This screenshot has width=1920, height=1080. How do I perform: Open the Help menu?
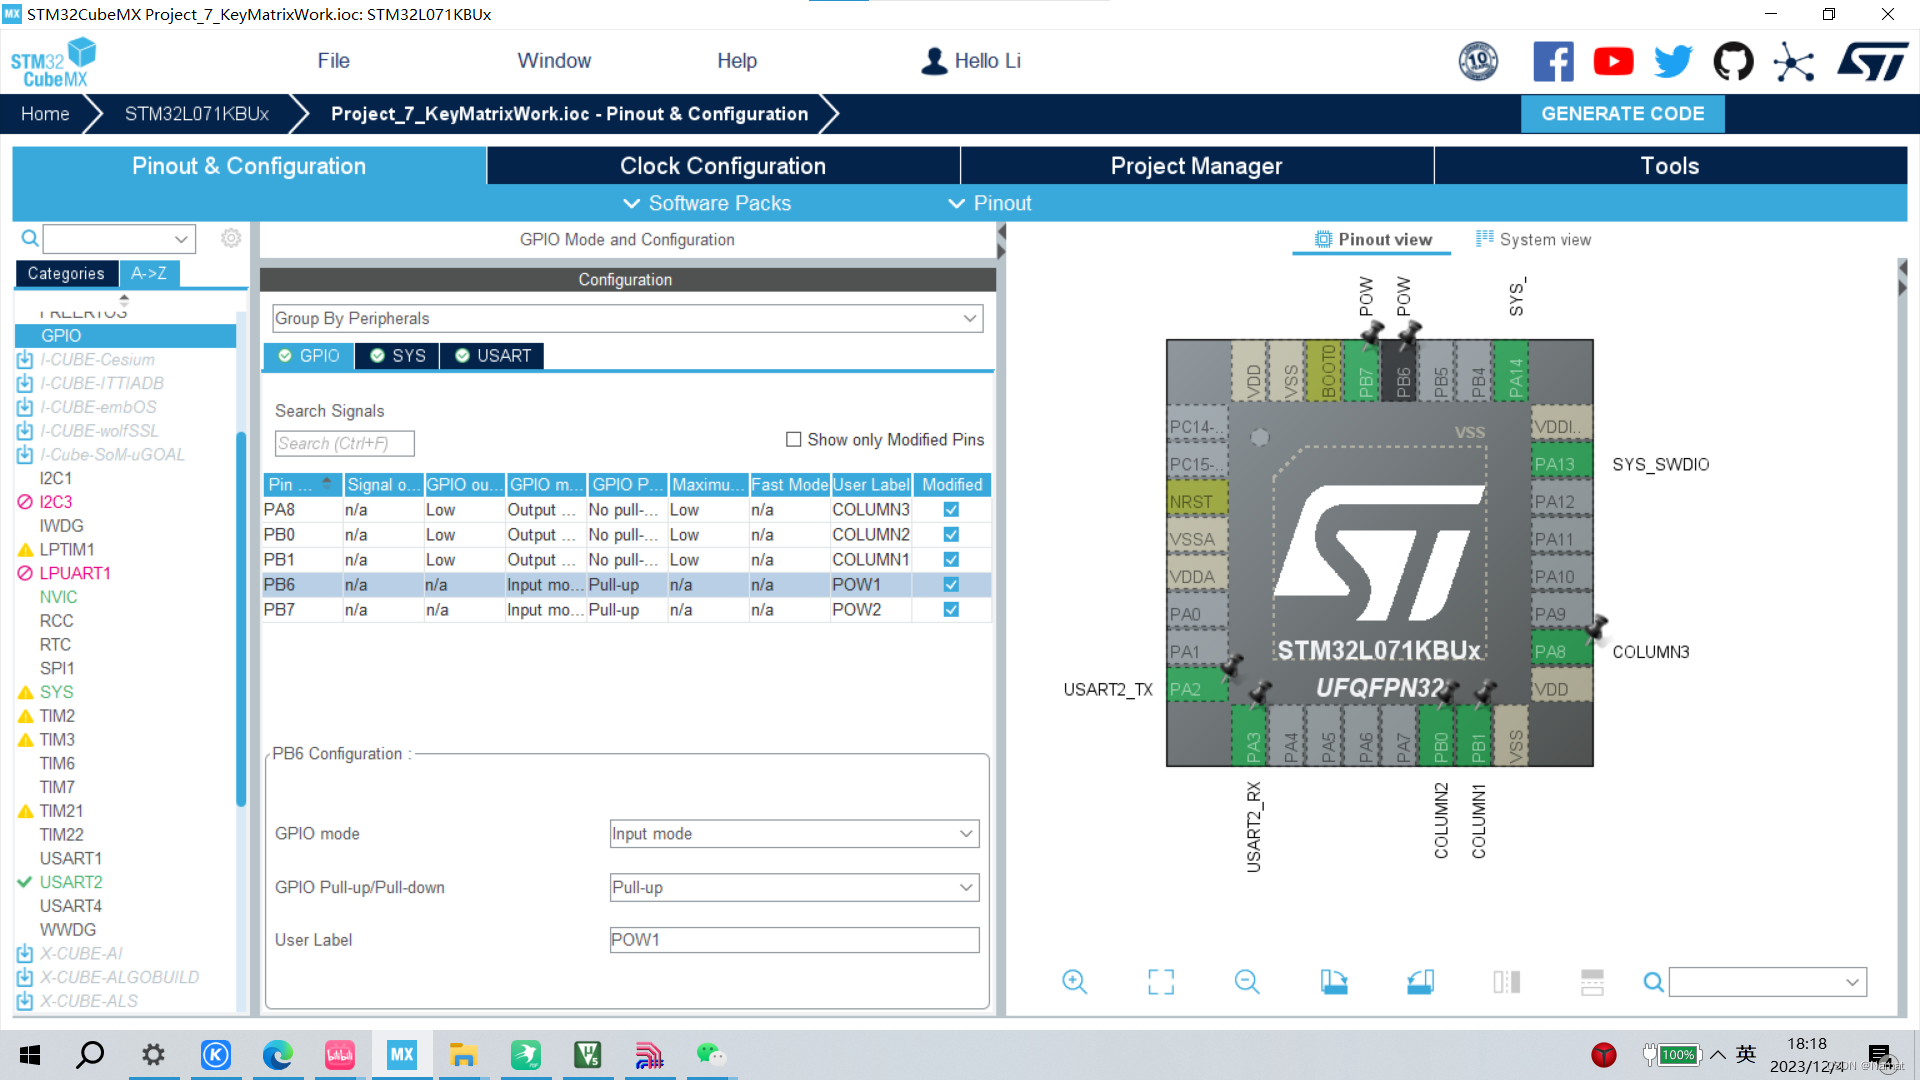pos(737,61)
